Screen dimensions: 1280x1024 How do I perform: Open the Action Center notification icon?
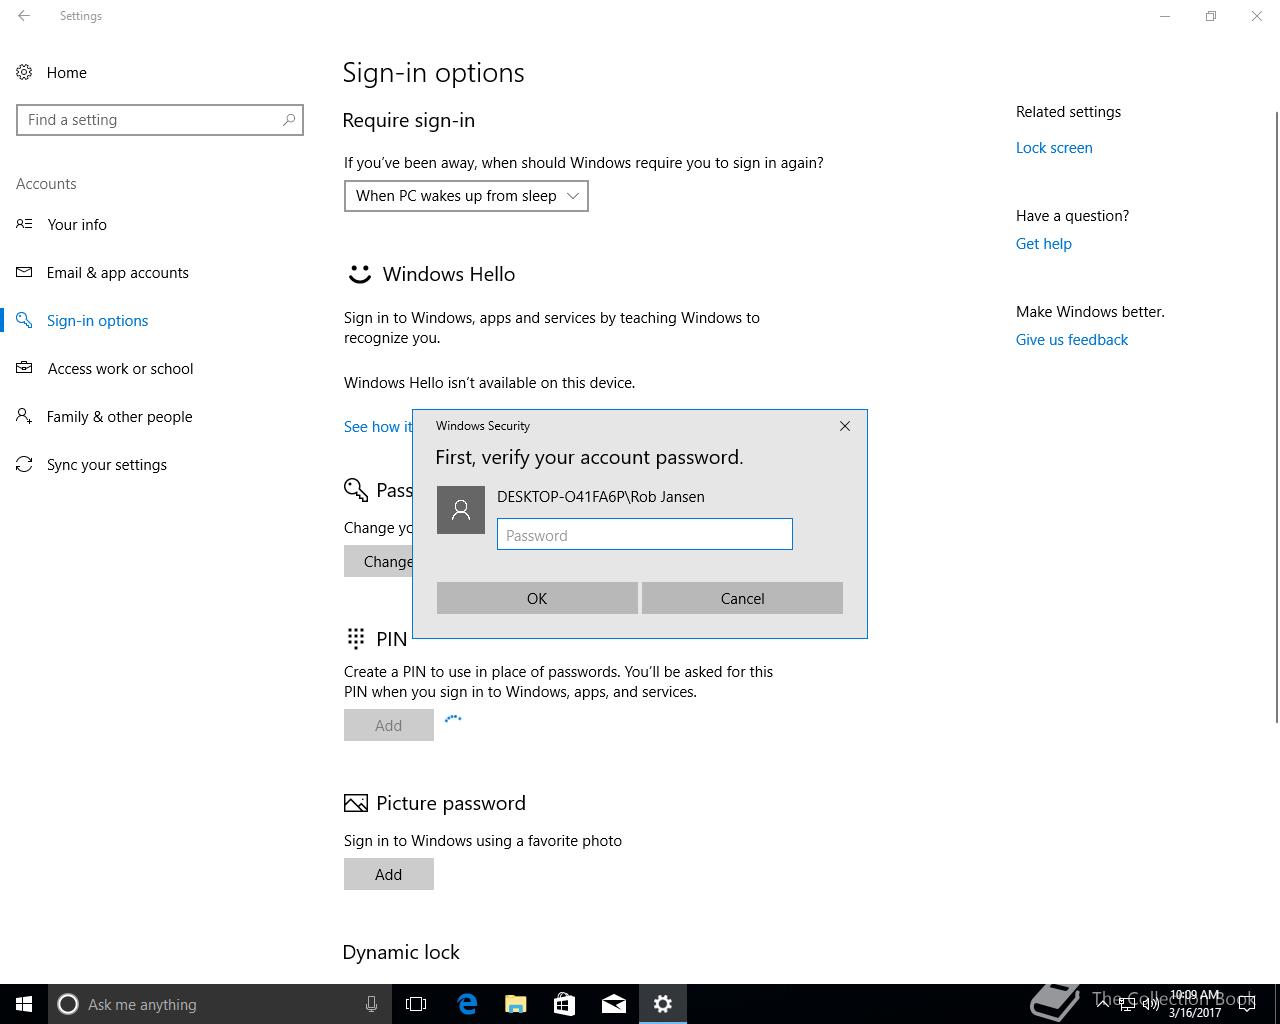pyautogui.click(x=1247, y=1004)
